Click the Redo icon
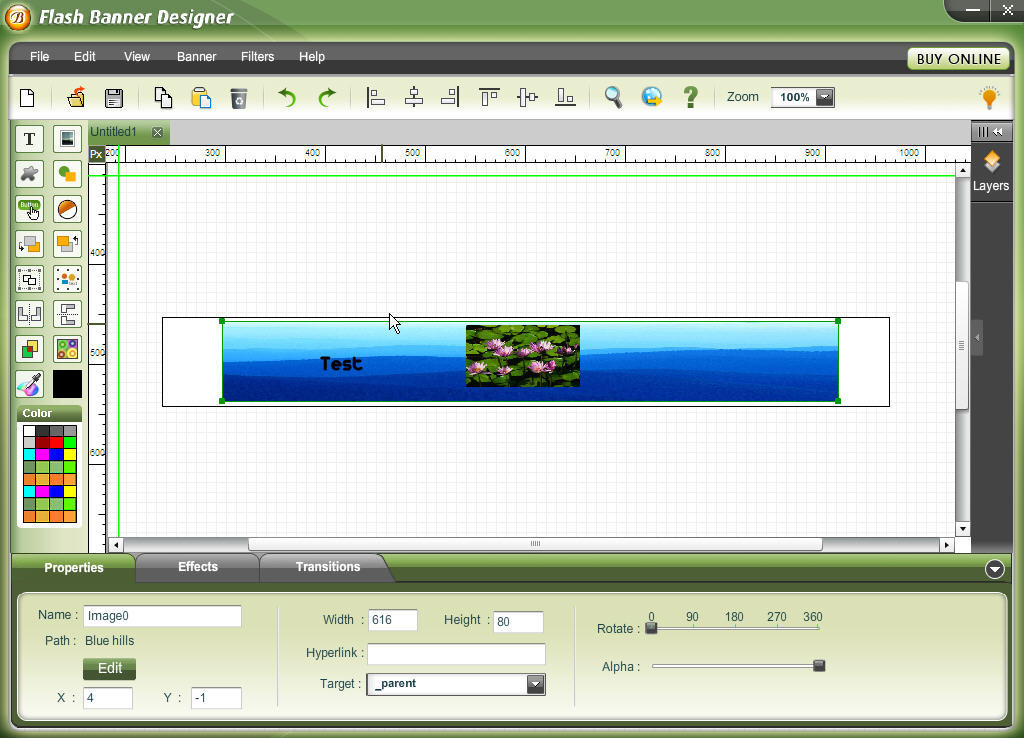The image size is (1024, 738). pos(327,97)
